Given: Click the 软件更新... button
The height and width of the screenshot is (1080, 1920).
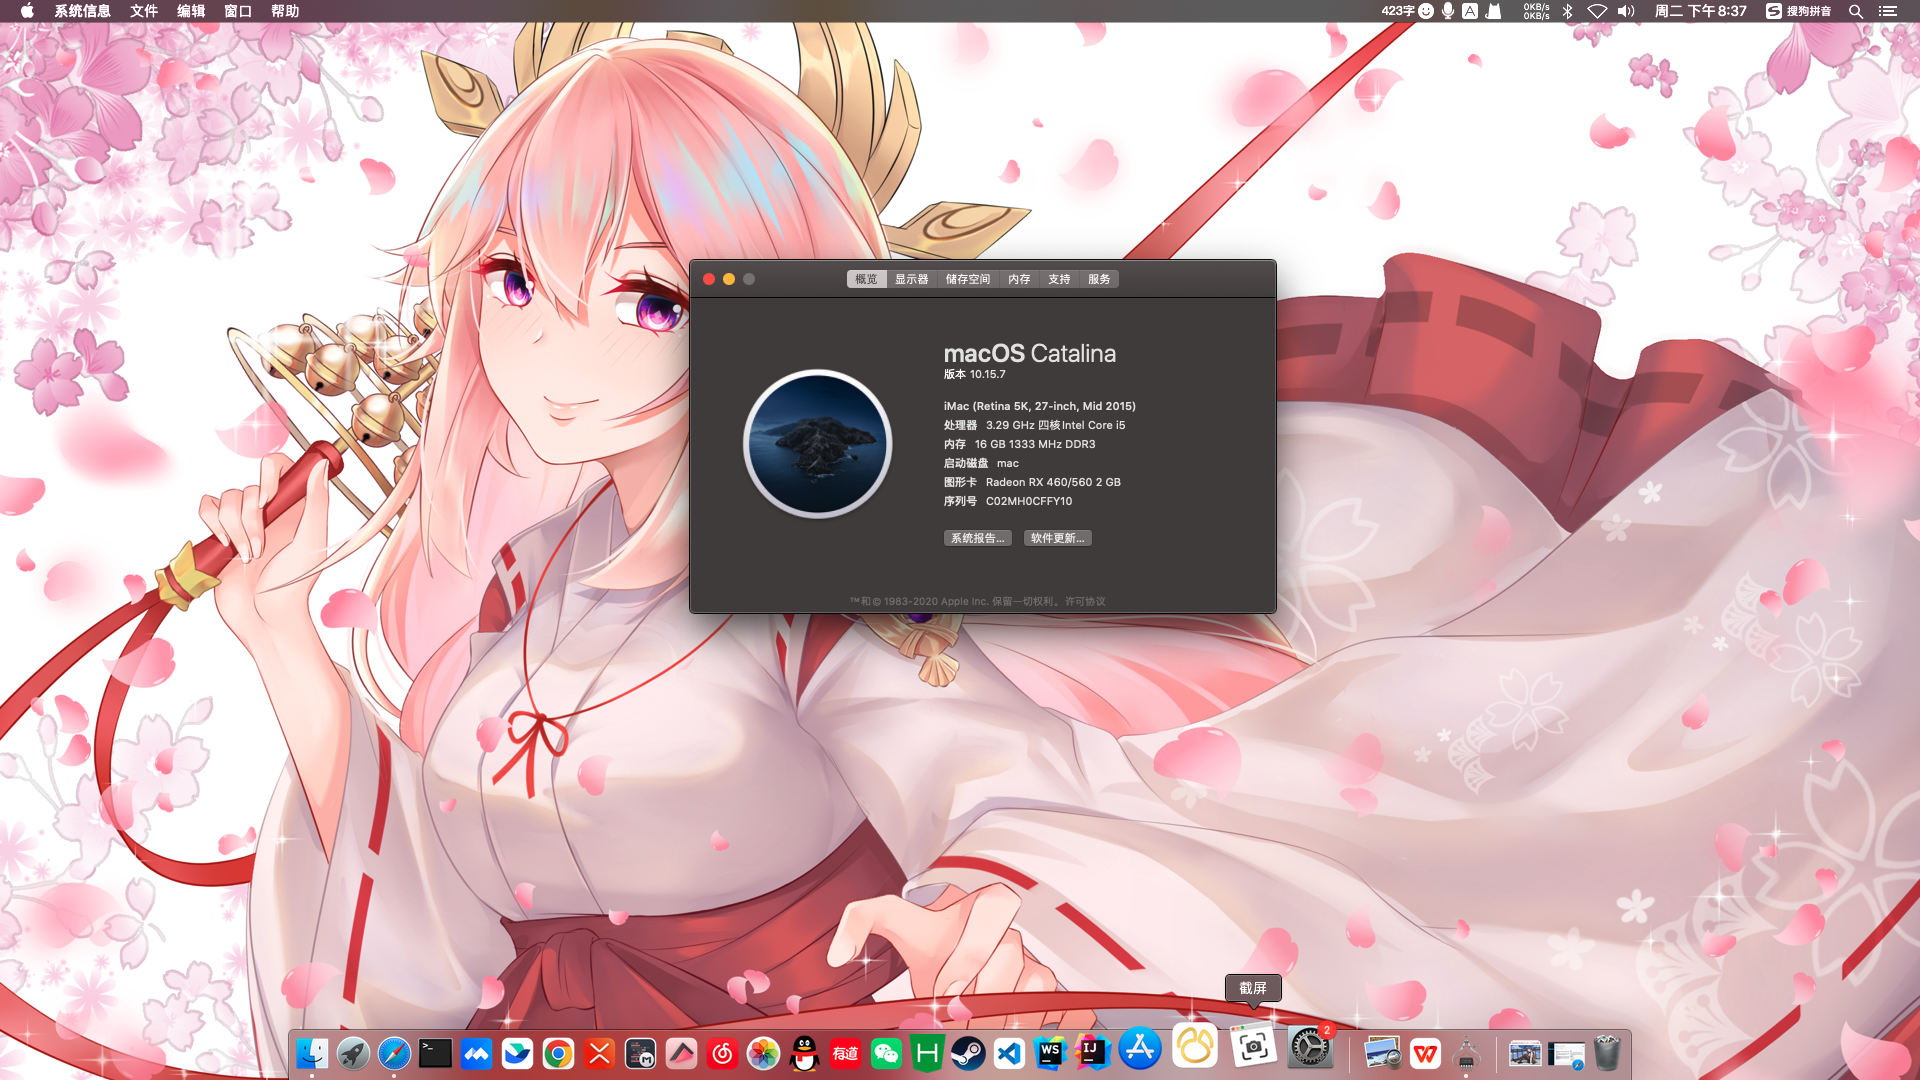Looking at the screenshot, I should point(1057,538).
